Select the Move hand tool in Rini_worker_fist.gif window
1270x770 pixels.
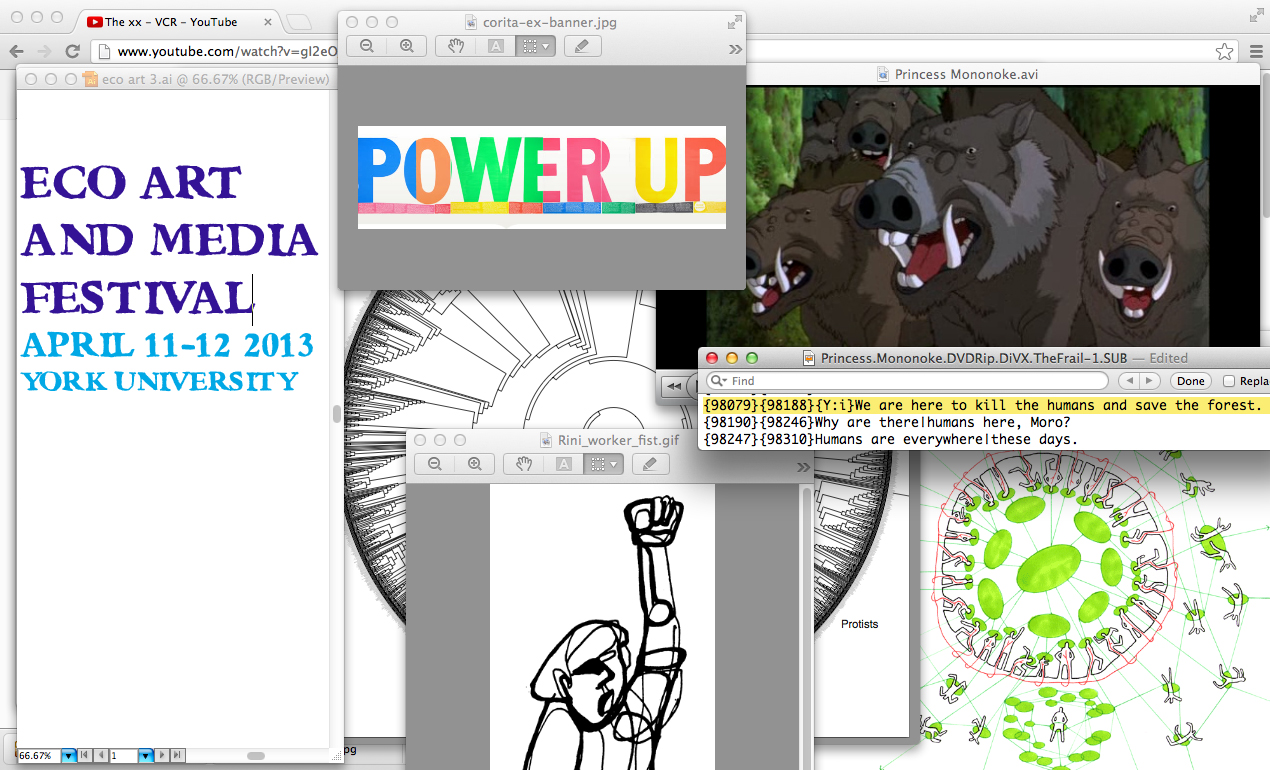click(x=524, y=464)
